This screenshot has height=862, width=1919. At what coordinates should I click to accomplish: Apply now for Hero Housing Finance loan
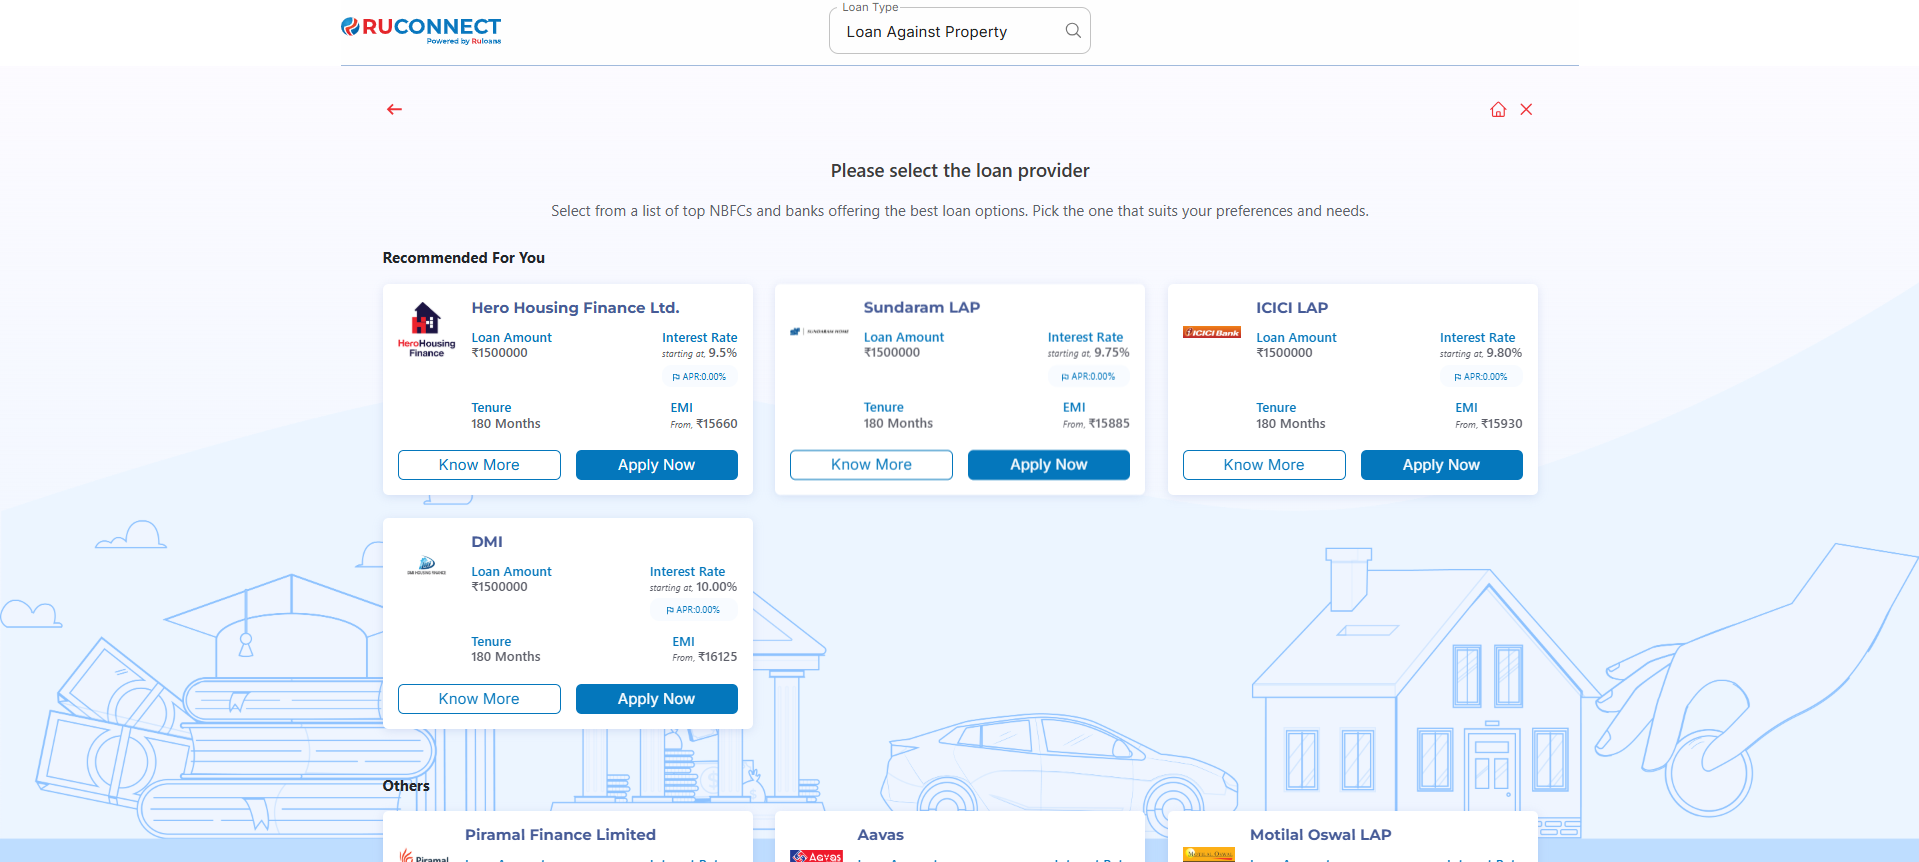tap(656, 465)
